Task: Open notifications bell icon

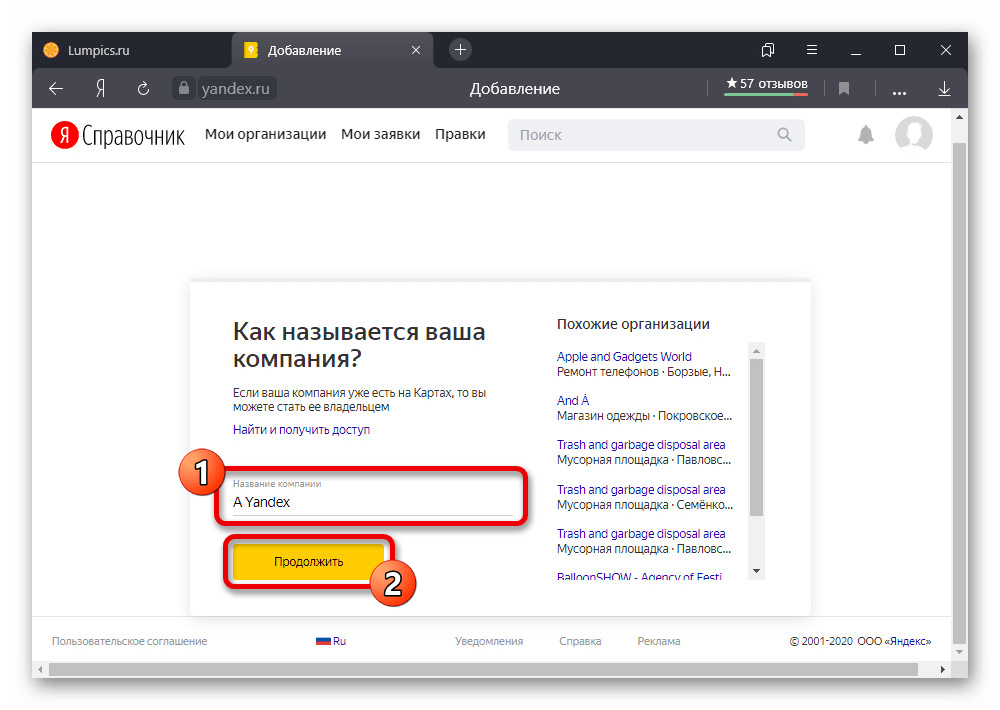Action: pos(866,135)
